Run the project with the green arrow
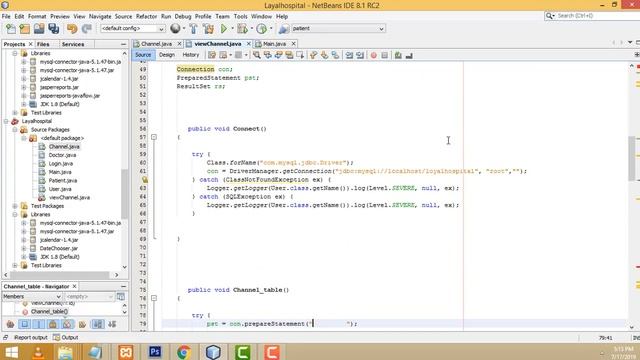The width and height of the screenshot is (640, 360). (x=224, y=29)
